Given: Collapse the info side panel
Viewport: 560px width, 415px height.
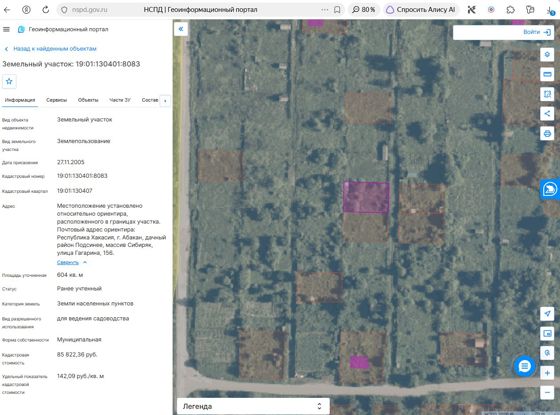Looking at the screenshot, I should coord(181,29).
